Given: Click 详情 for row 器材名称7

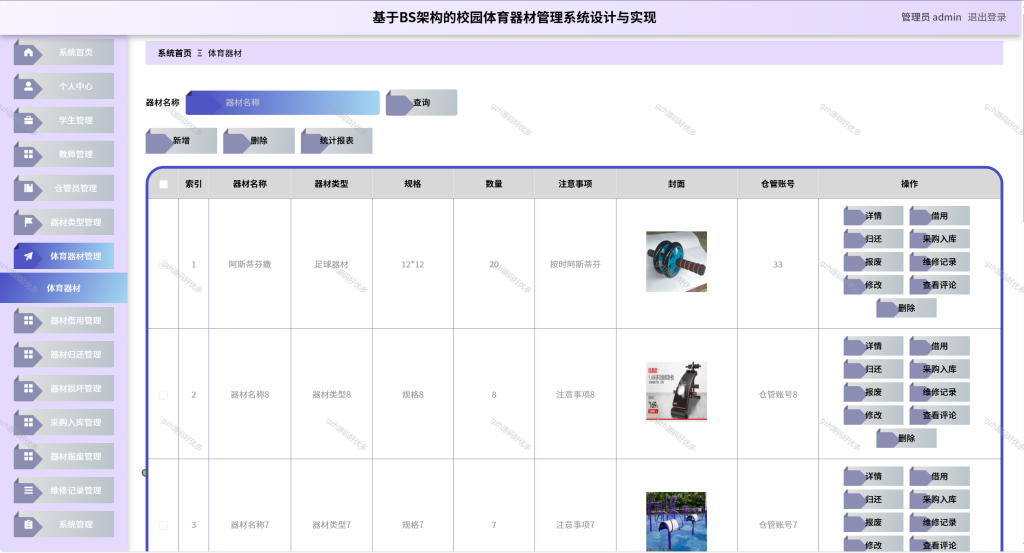Looking at the screenshot, I should tap(873, 476).
